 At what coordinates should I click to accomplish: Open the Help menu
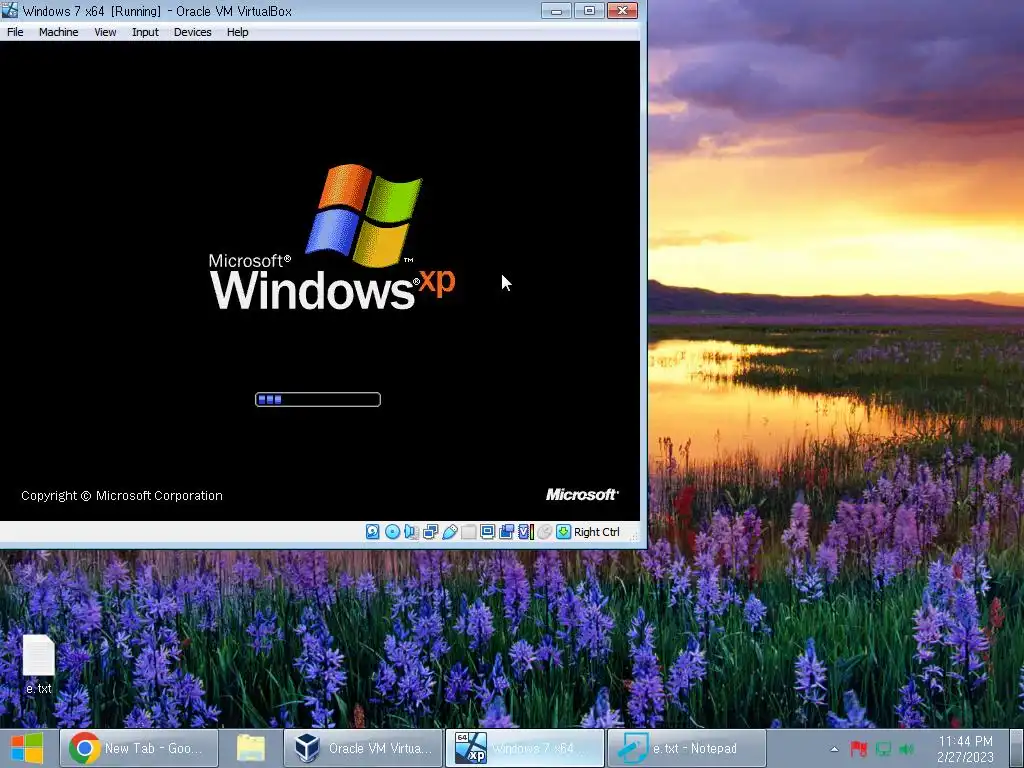(238, 32)
